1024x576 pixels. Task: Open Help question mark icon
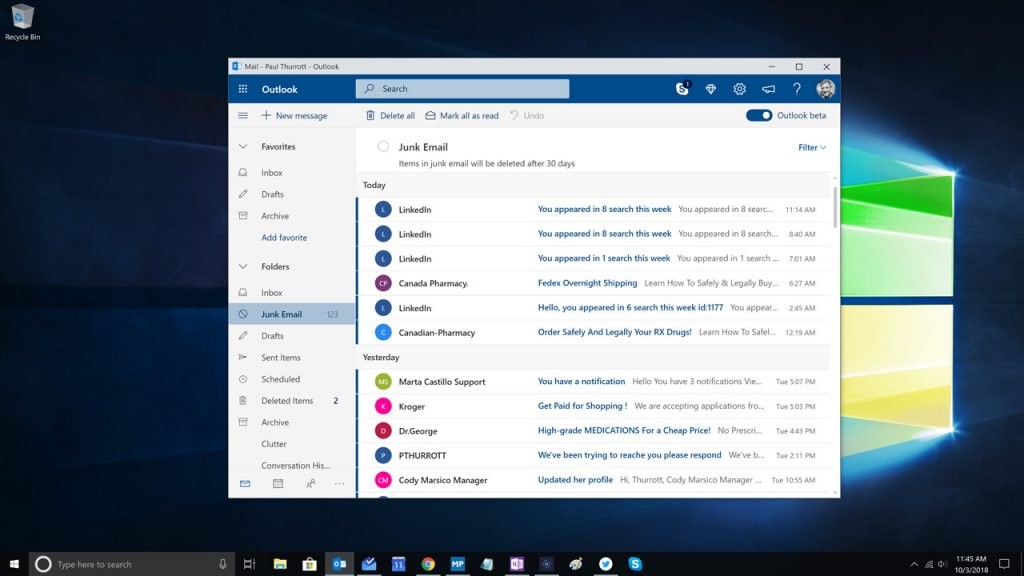[x=797, y=89]
